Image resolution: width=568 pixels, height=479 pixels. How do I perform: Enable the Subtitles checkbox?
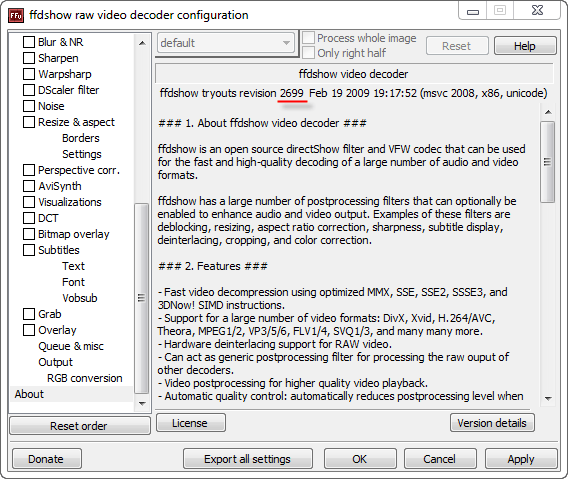29,250
